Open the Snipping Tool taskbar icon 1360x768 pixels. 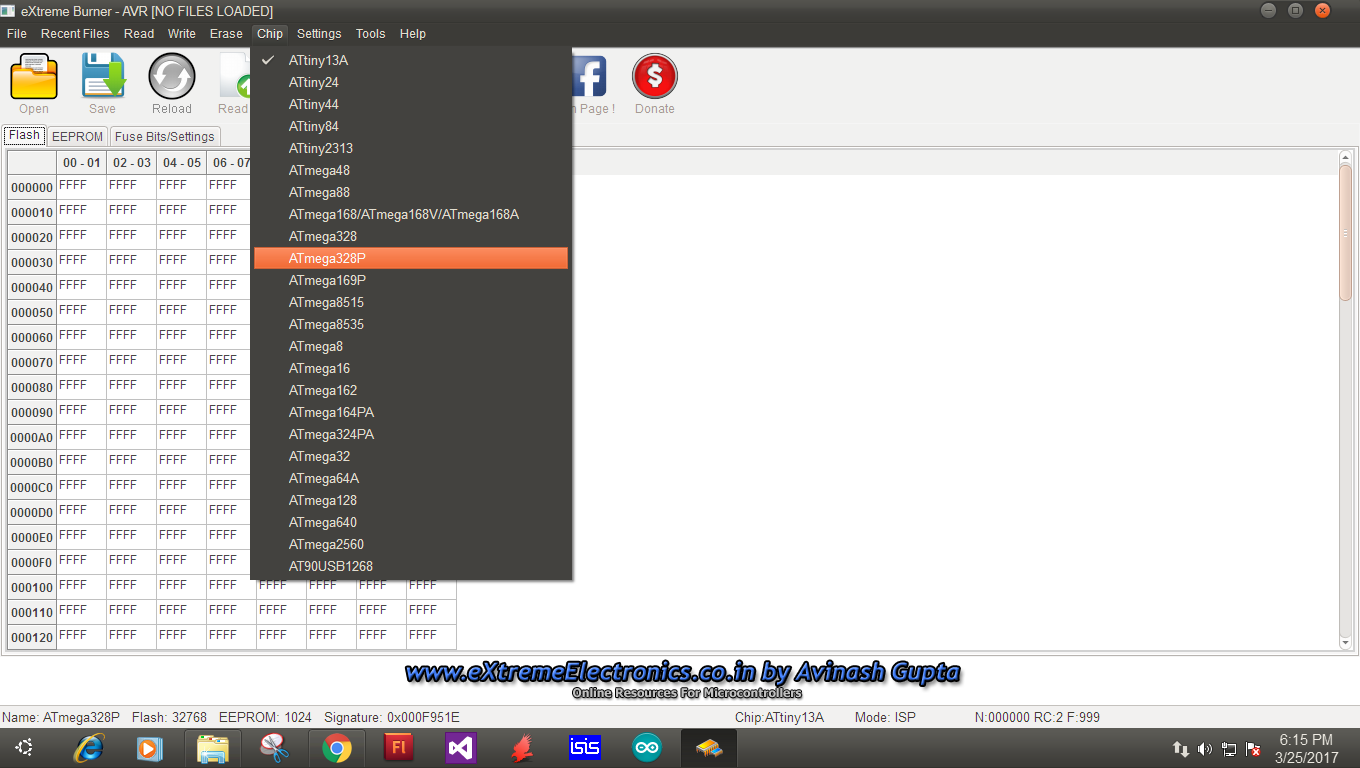click(x=274, y=748)
